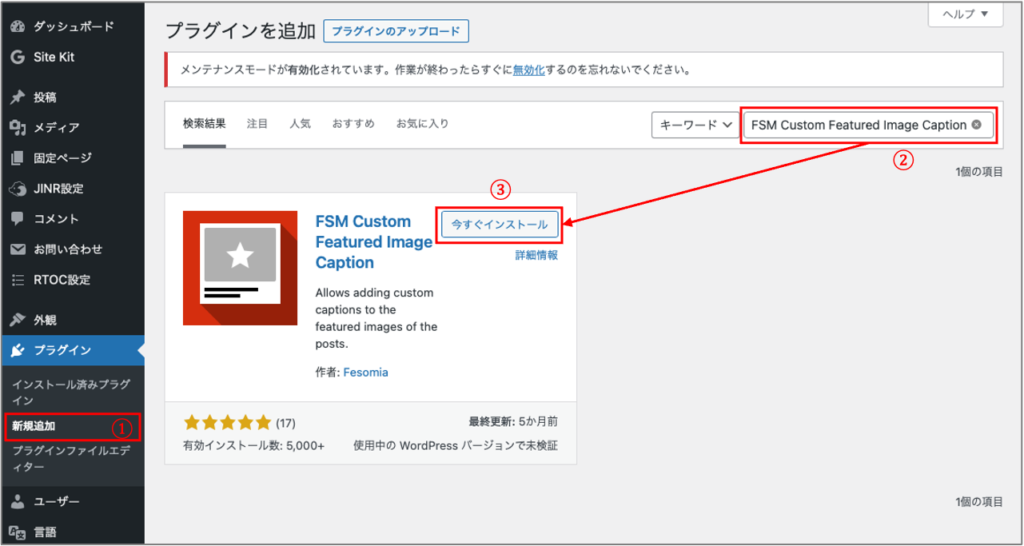1024x546 pixels.
Task: Click the pushpin icon beside 投稿
Action: [18, 97]
